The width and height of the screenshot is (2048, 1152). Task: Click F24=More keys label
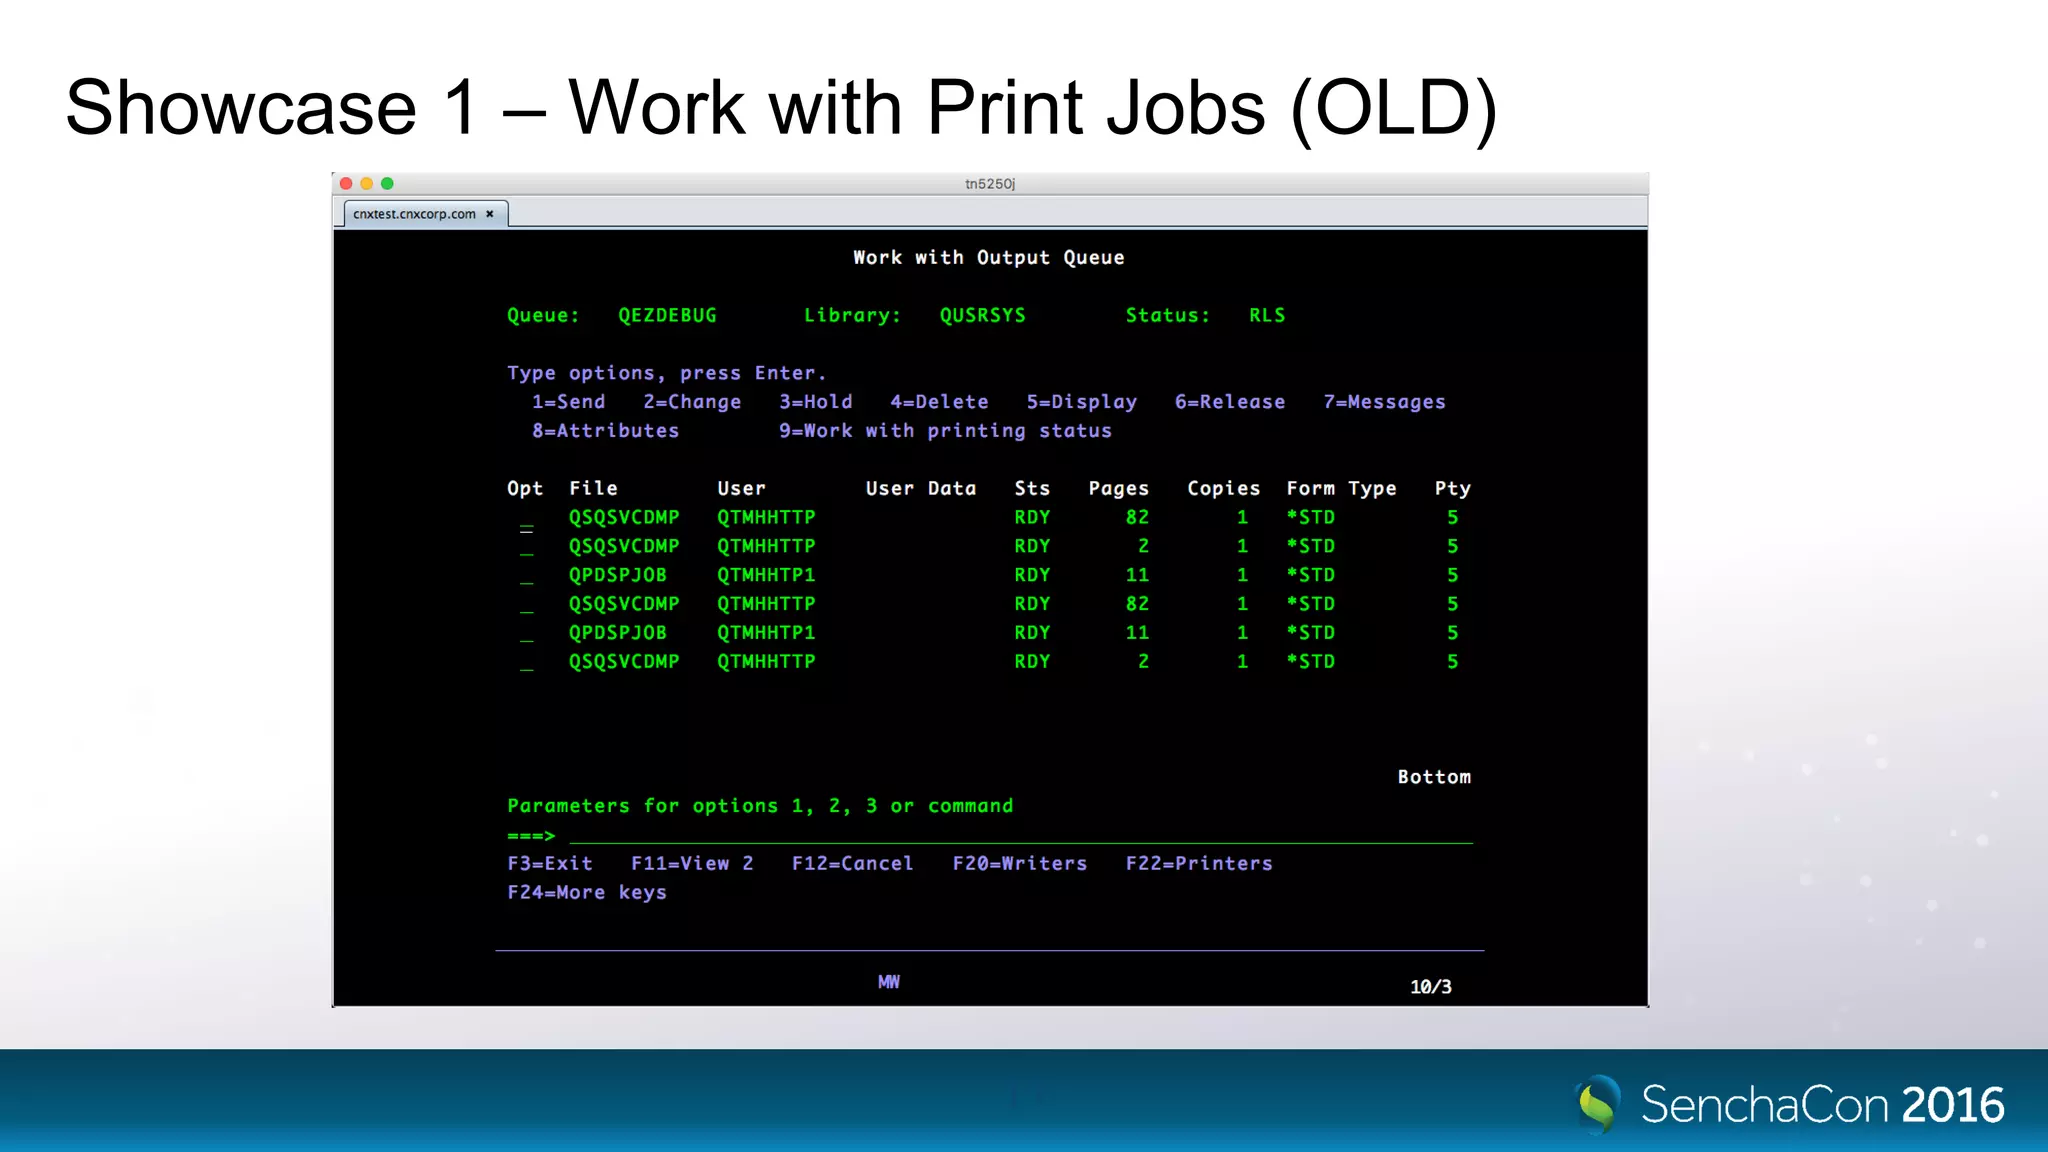[x=587, y=892]
